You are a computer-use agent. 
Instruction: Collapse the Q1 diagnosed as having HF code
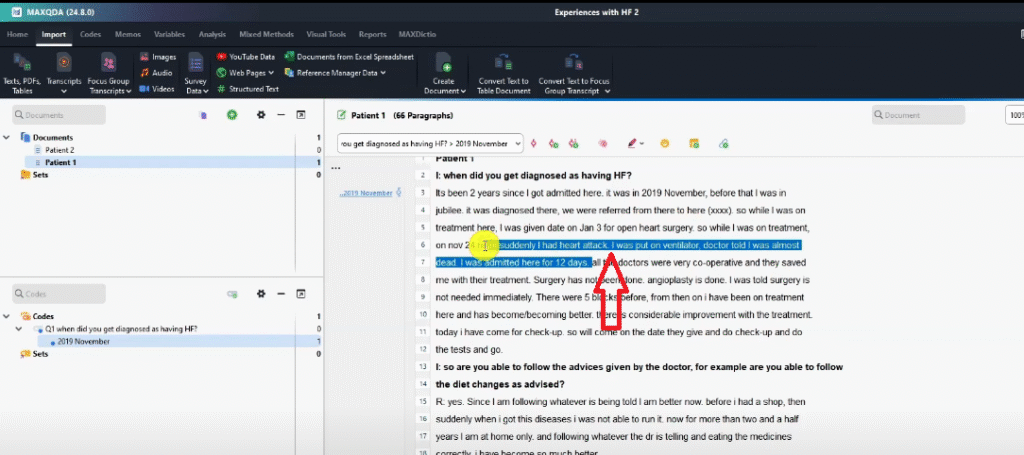(19, 329)
